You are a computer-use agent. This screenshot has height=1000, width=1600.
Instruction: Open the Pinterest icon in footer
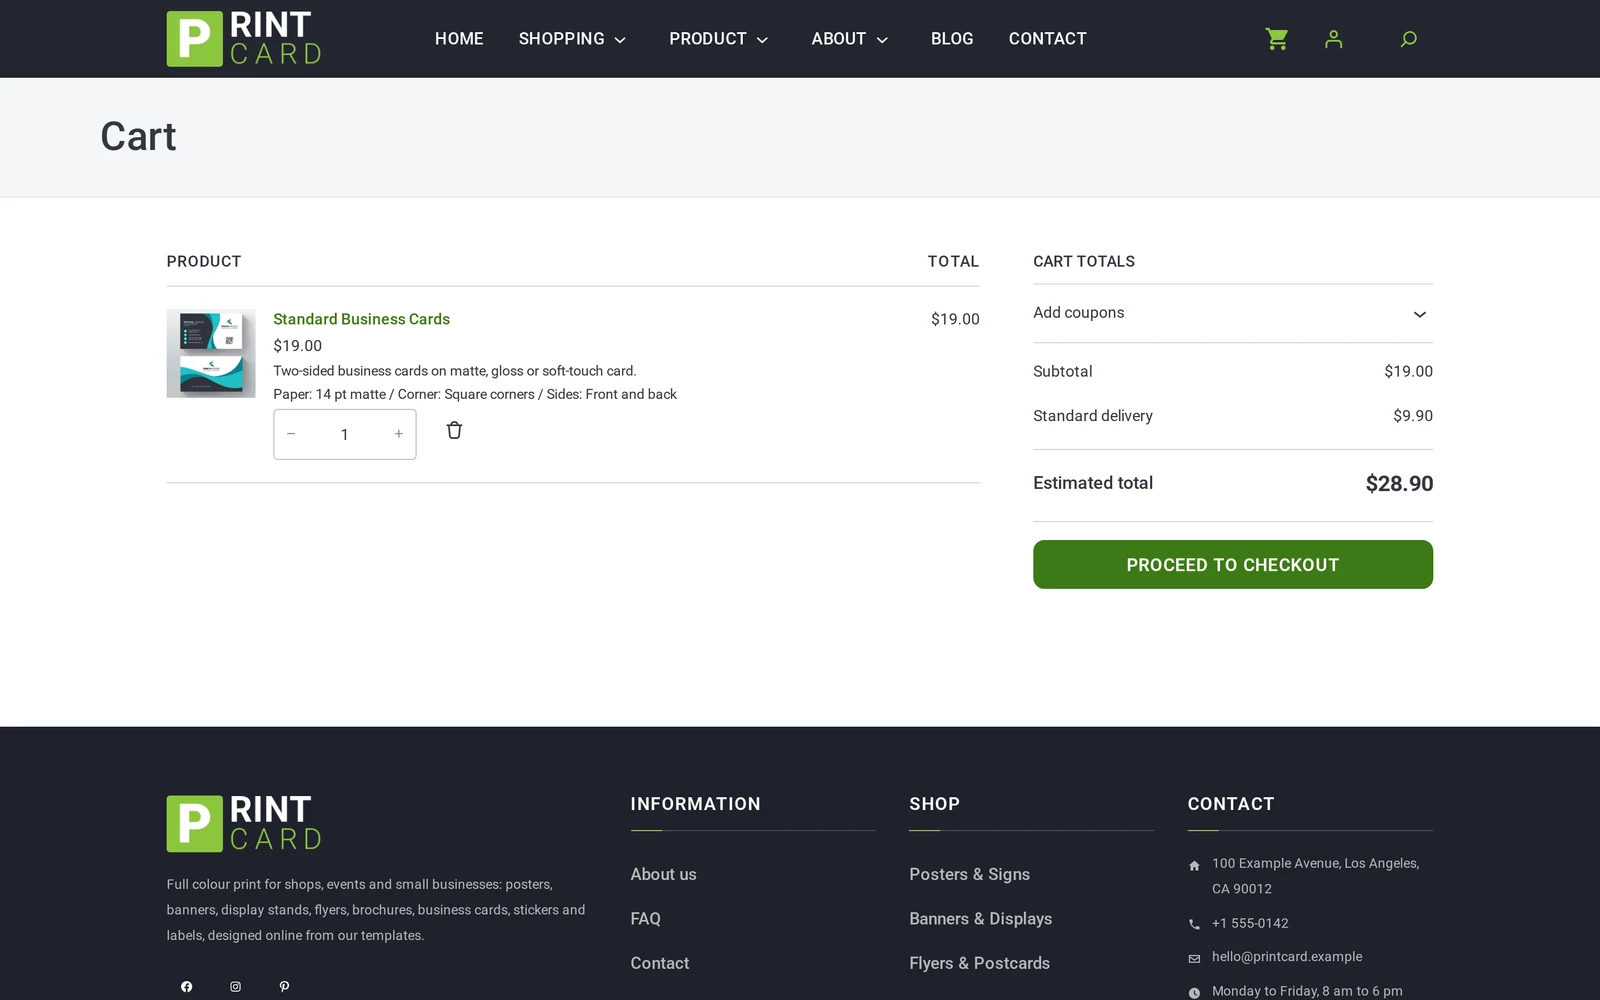coord(284,987)
